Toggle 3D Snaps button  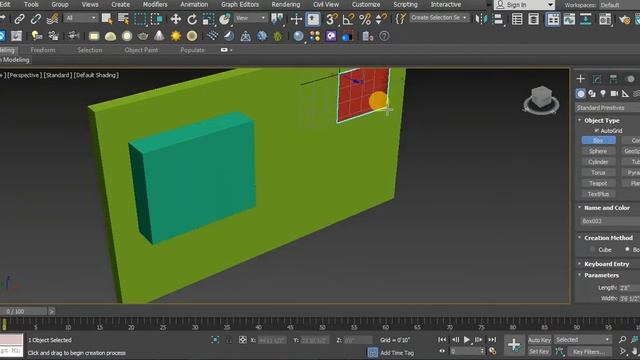[332, 19]
